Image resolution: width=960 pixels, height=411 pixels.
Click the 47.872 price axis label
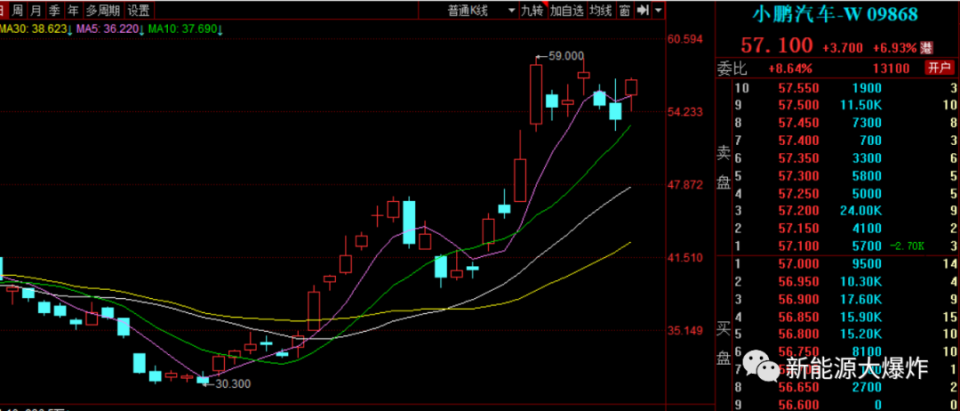686,184
